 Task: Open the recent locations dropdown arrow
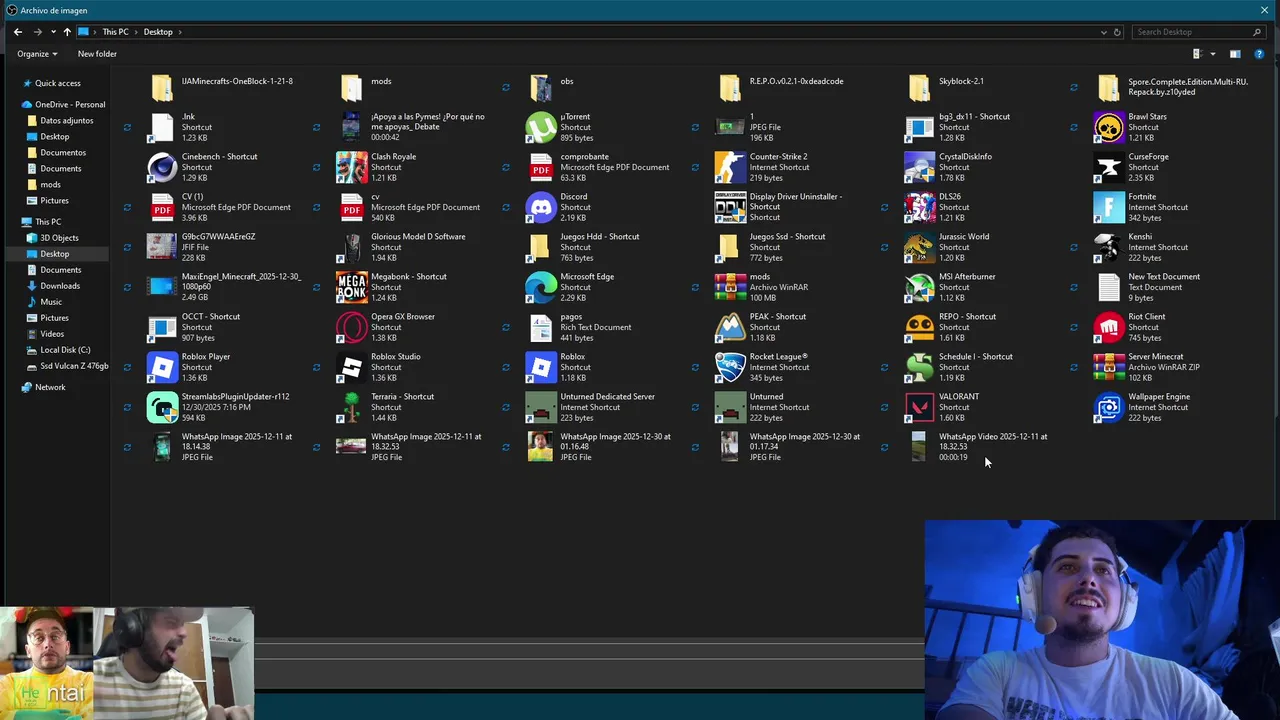click(53, 32)
